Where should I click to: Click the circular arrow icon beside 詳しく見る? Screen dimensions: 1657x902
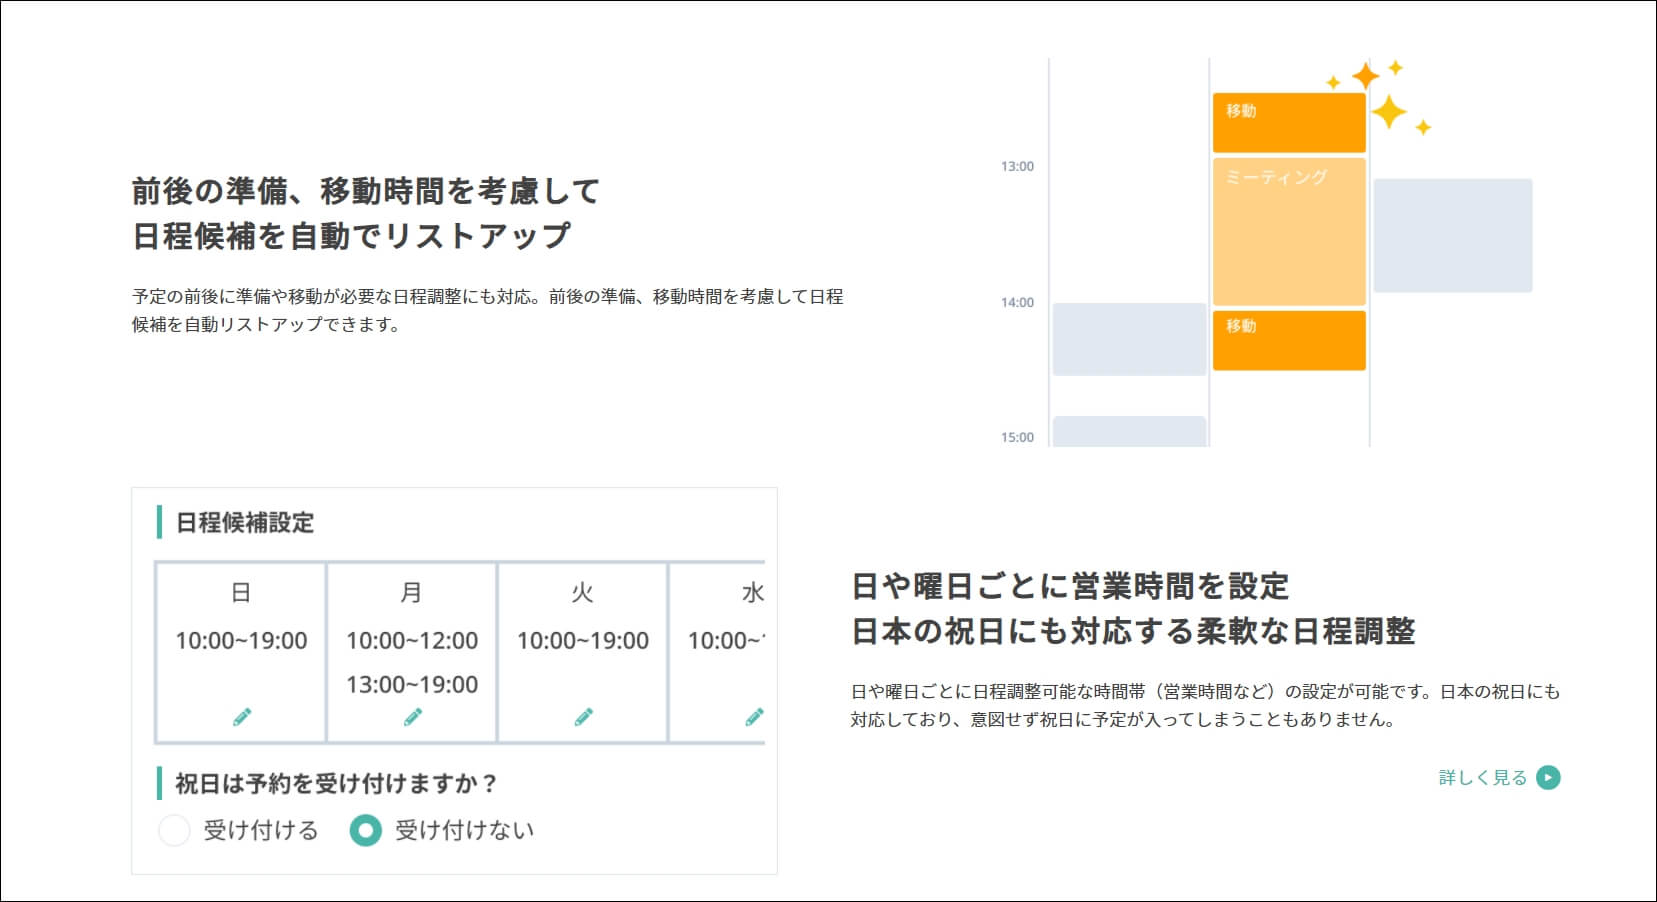point(1548,777)
